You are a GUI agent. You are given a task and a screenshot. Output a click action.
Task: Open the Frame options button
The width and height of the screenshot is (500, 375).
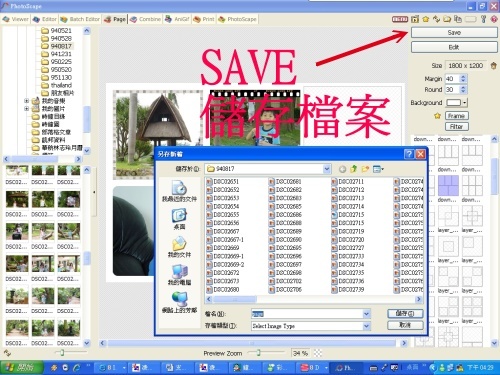click(457, 116)
